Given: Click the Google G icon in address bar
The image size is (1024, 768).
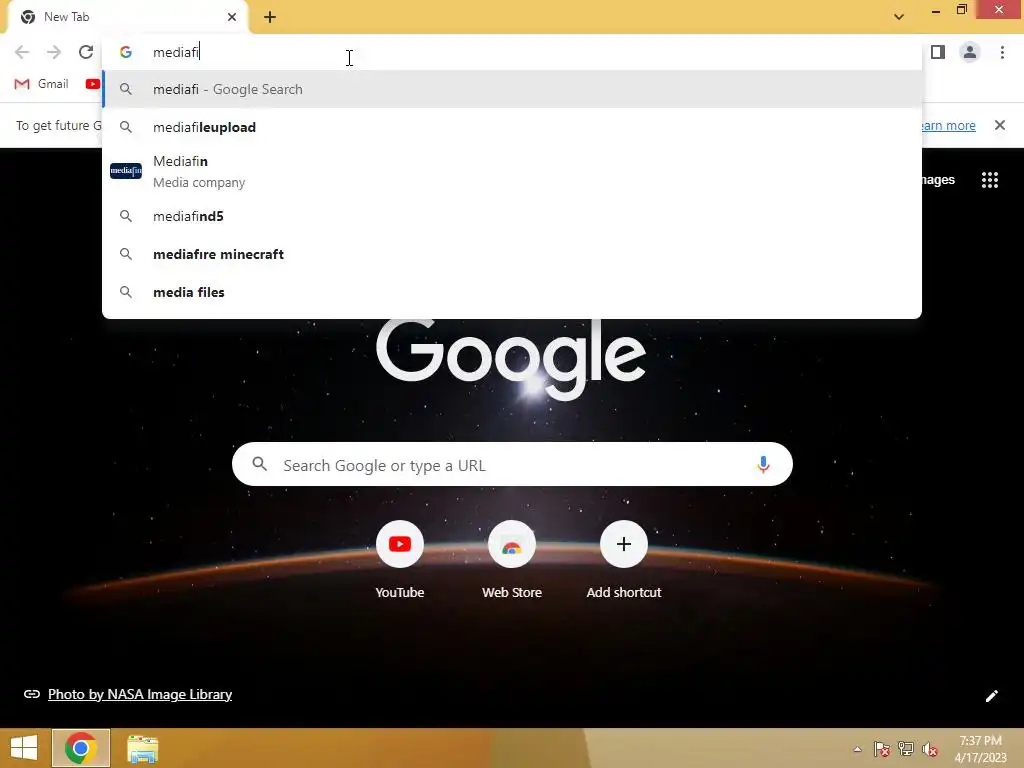Looking at the screenshot, I should tap(125, 52).
